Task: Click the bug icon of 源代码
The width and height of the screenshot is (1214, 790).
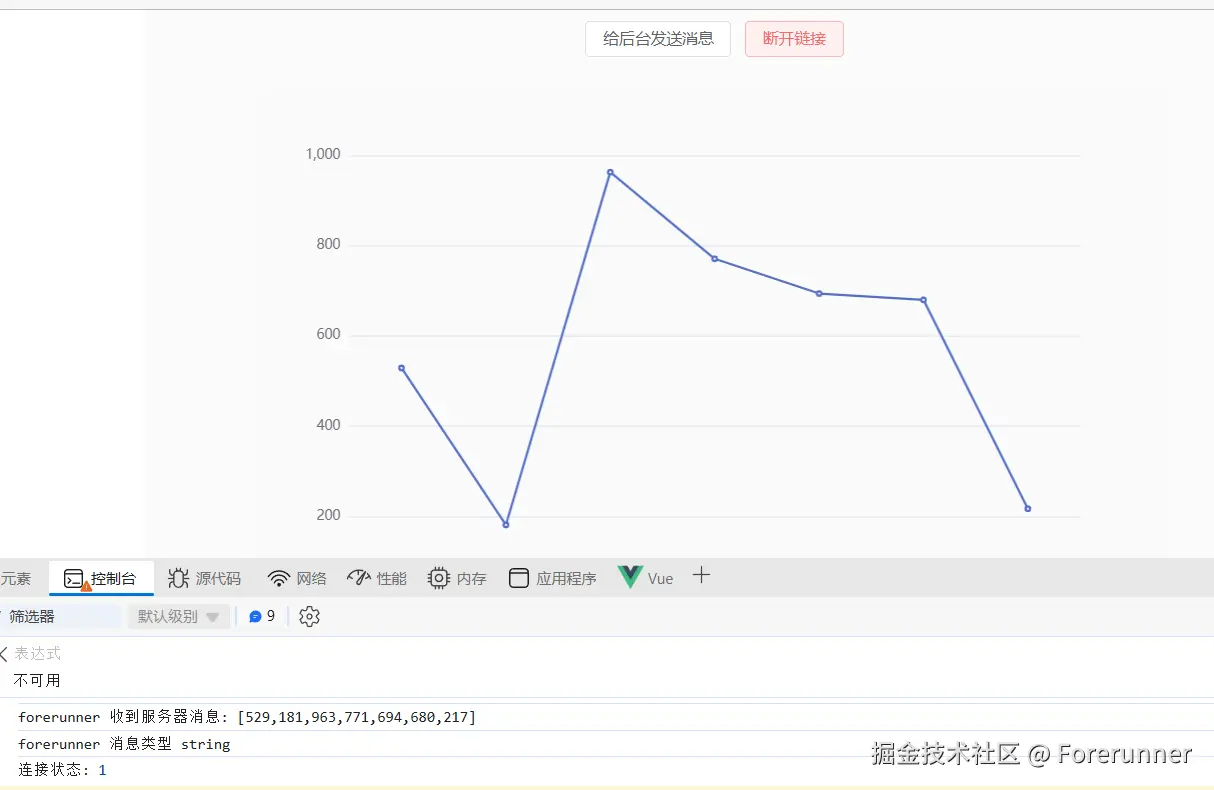Action: coord(178,578)
